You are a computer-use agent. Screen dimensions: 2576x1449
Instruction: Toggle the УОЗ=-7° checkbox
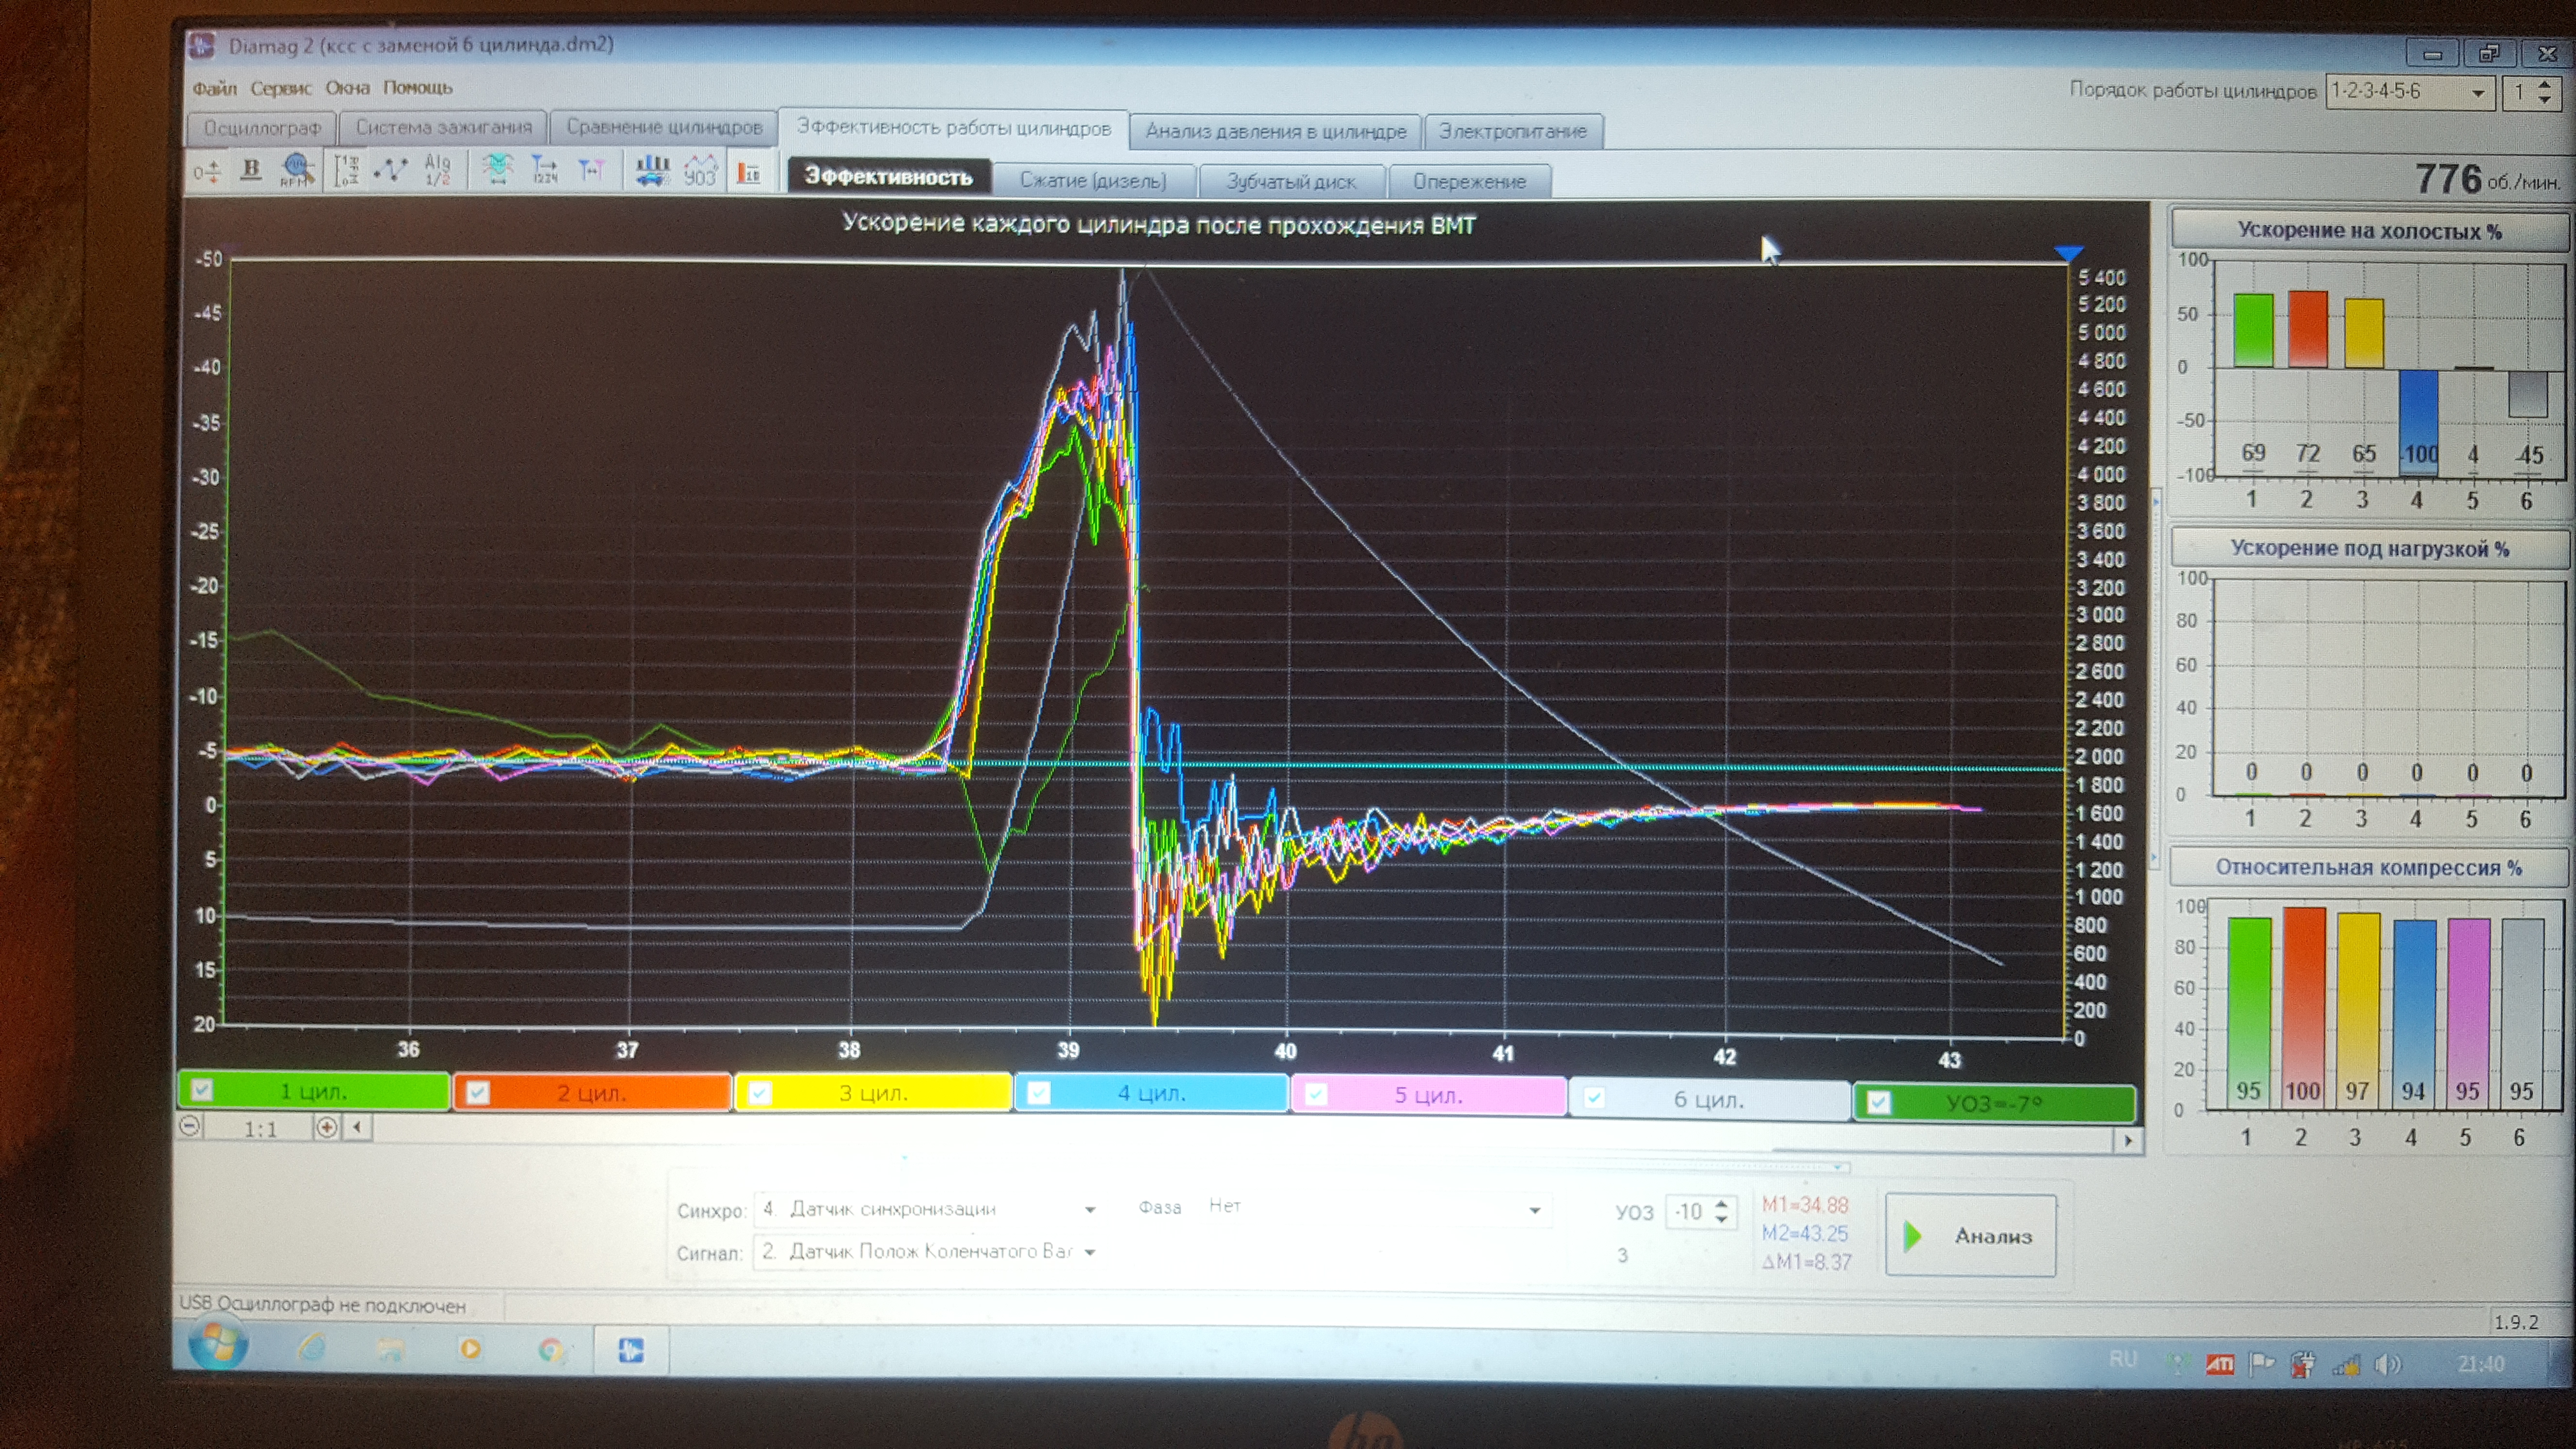pyautogui.click(x=1878, y=1102)
